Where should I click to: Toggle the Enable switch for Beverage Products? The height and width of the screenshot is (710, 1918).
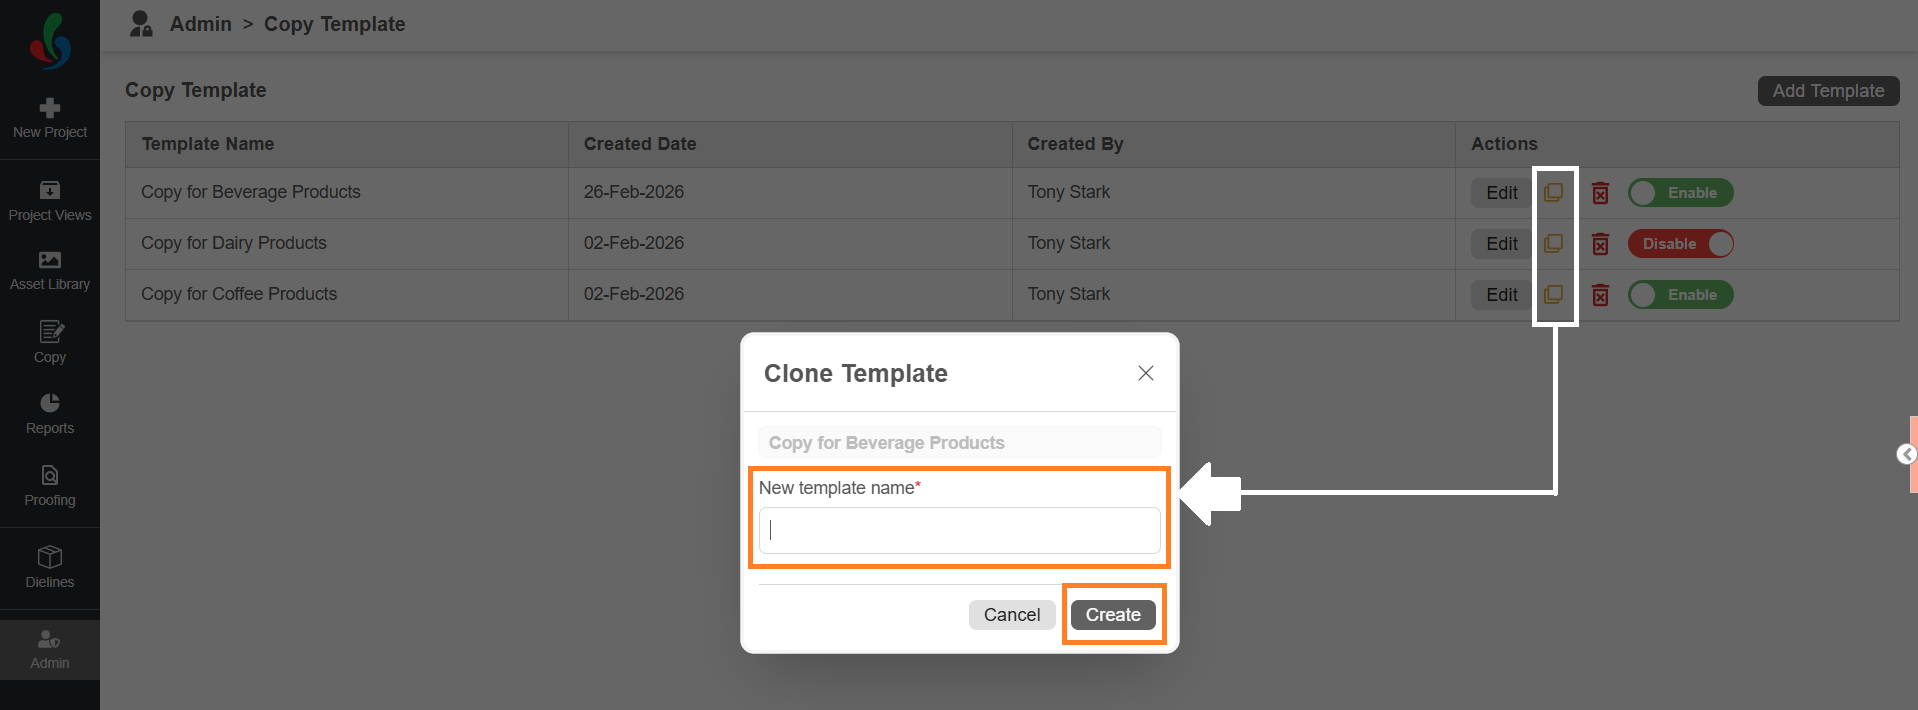(1680, 193)
